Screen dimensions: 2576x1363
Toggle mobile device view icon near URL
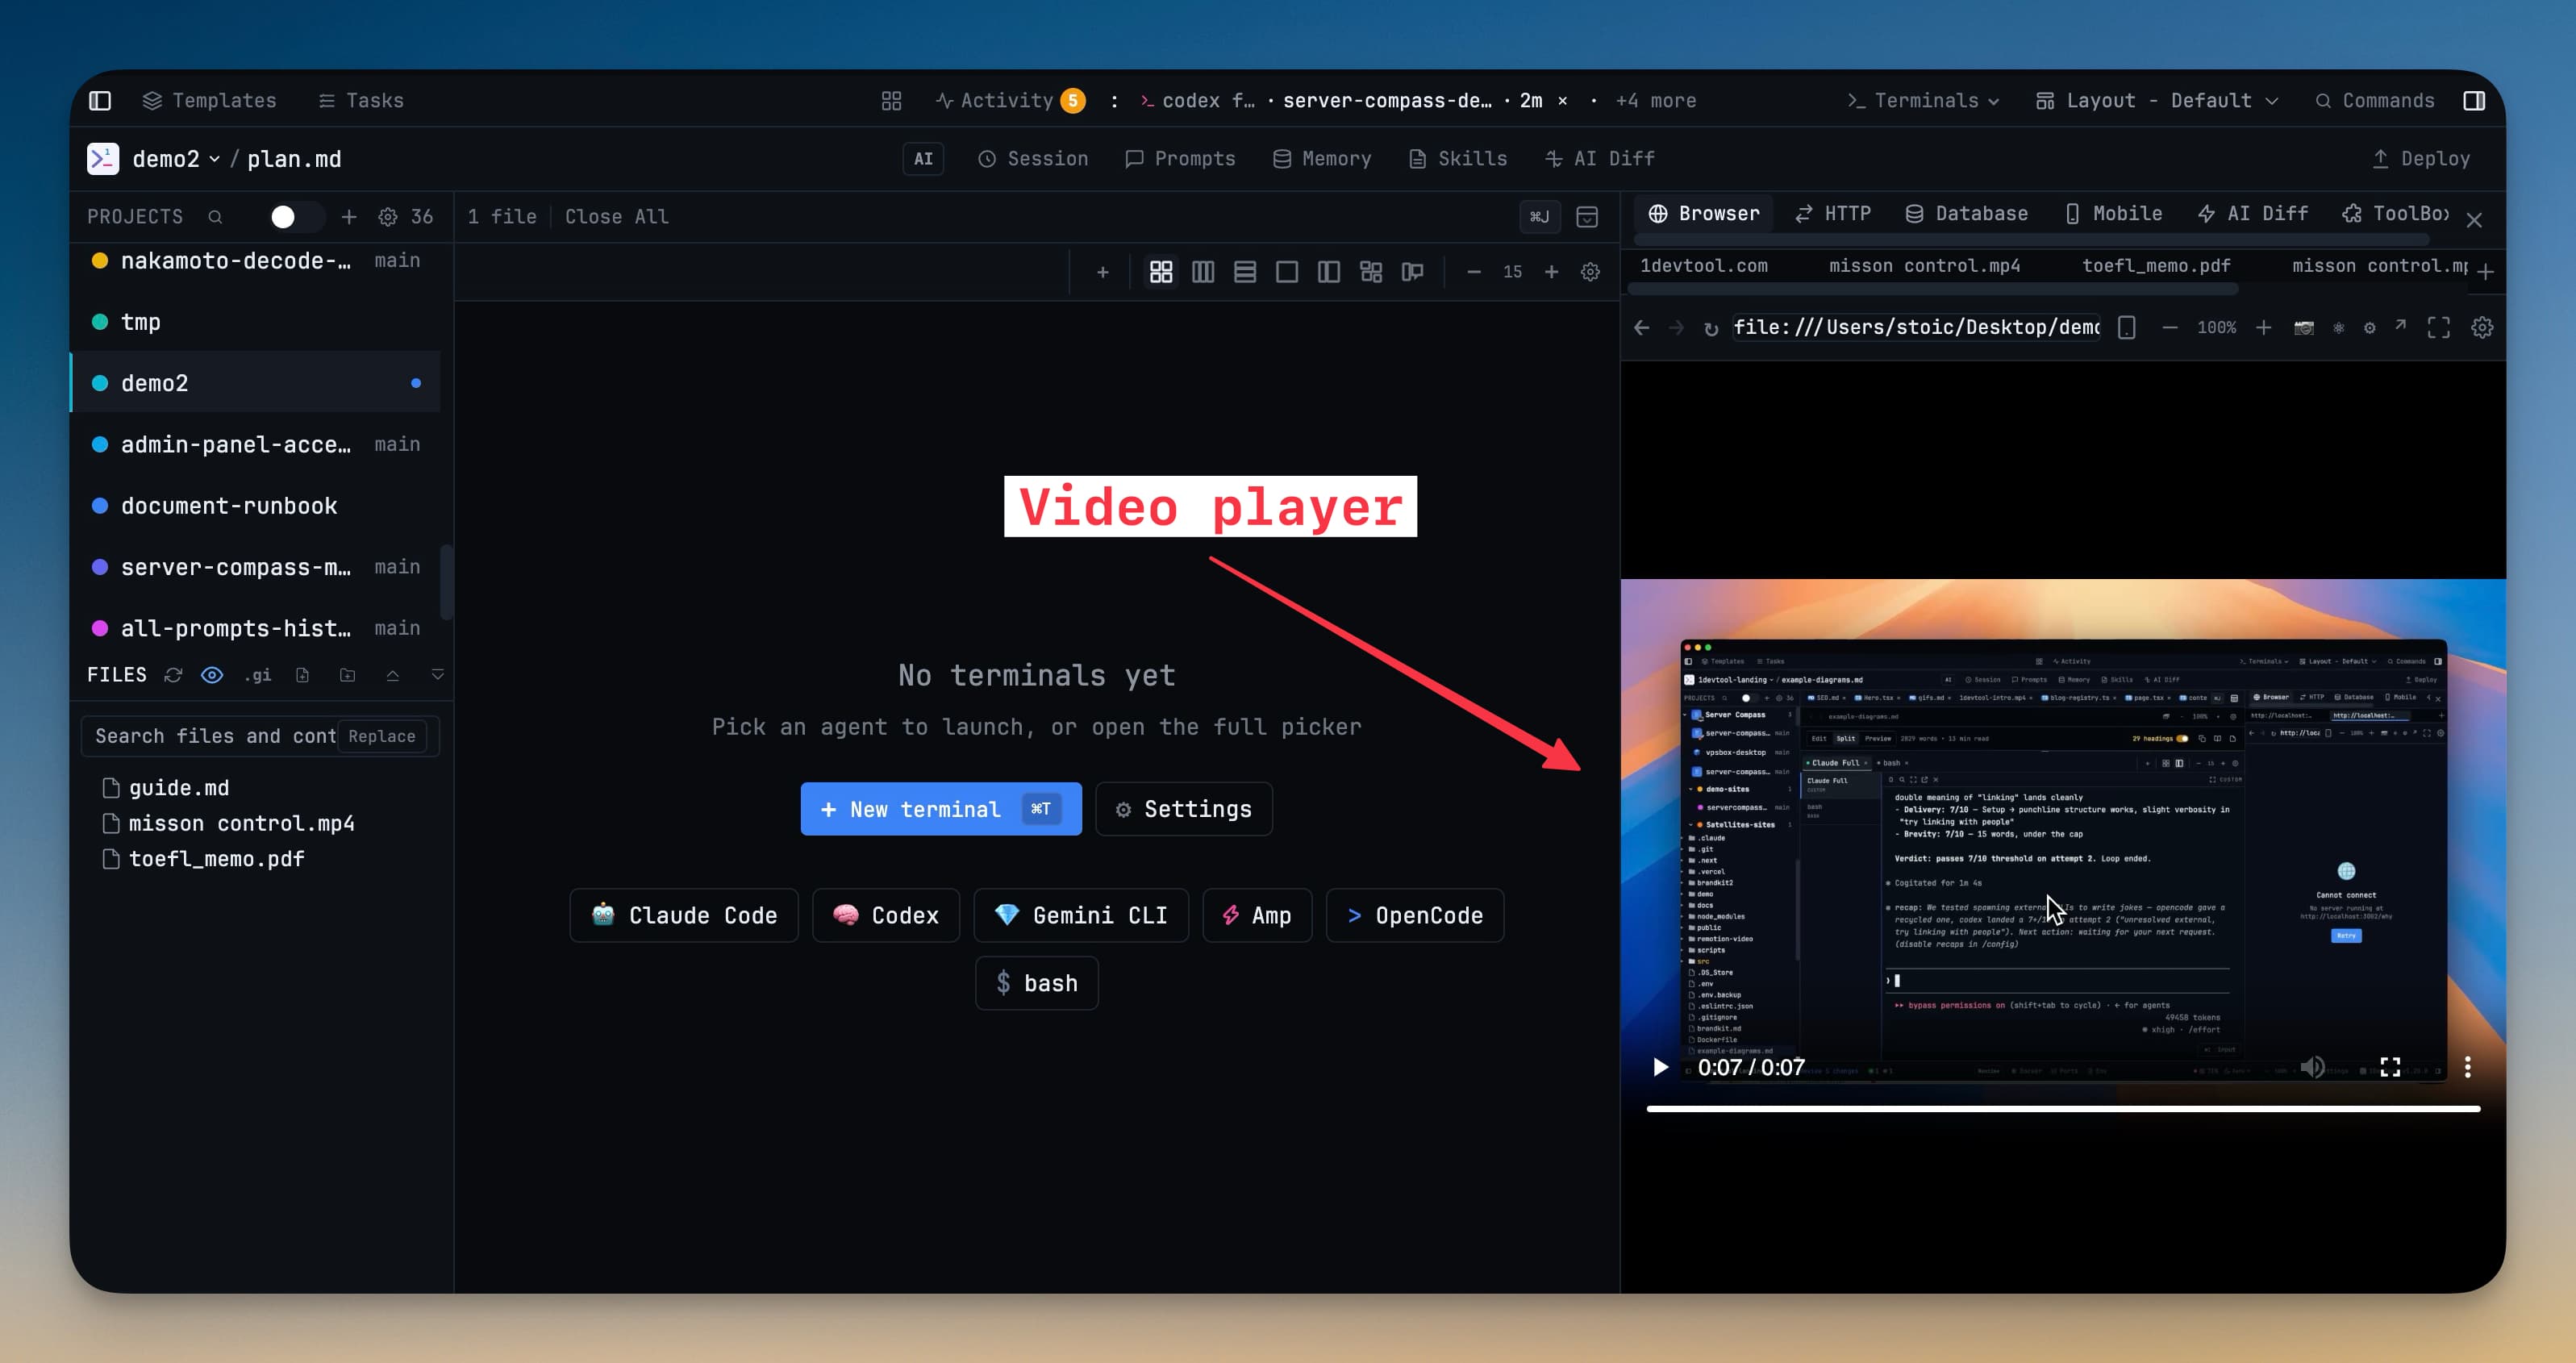(x=2127, y=328)
